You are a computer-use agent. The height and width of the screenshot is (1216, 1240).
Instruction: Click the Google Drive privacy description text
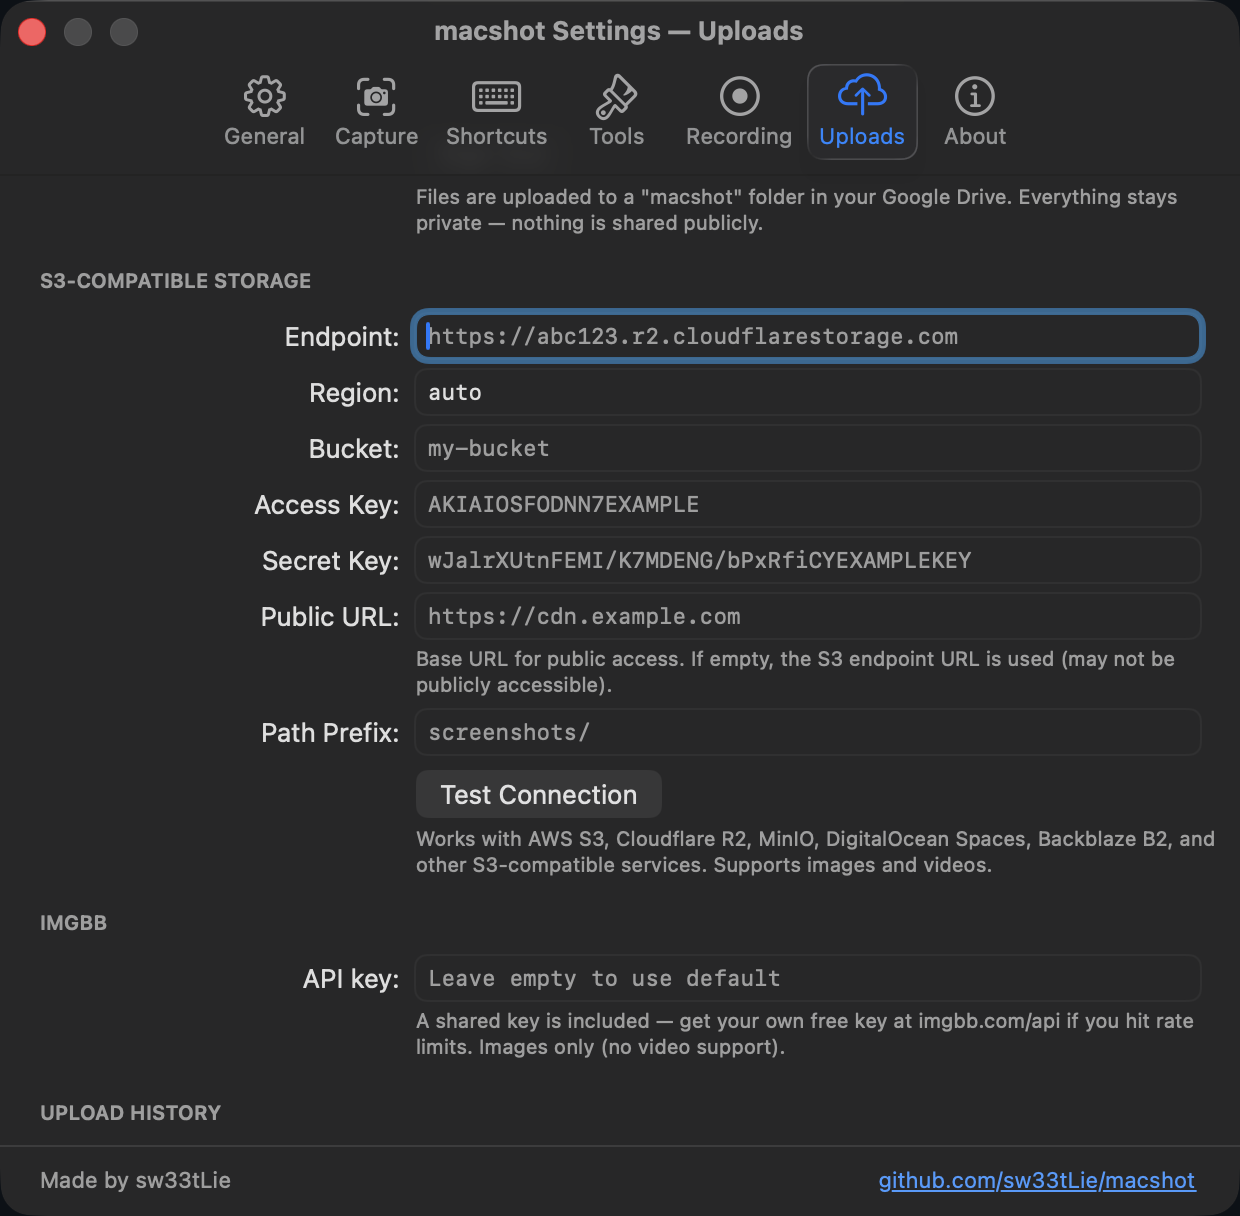[x=796, y=210]
